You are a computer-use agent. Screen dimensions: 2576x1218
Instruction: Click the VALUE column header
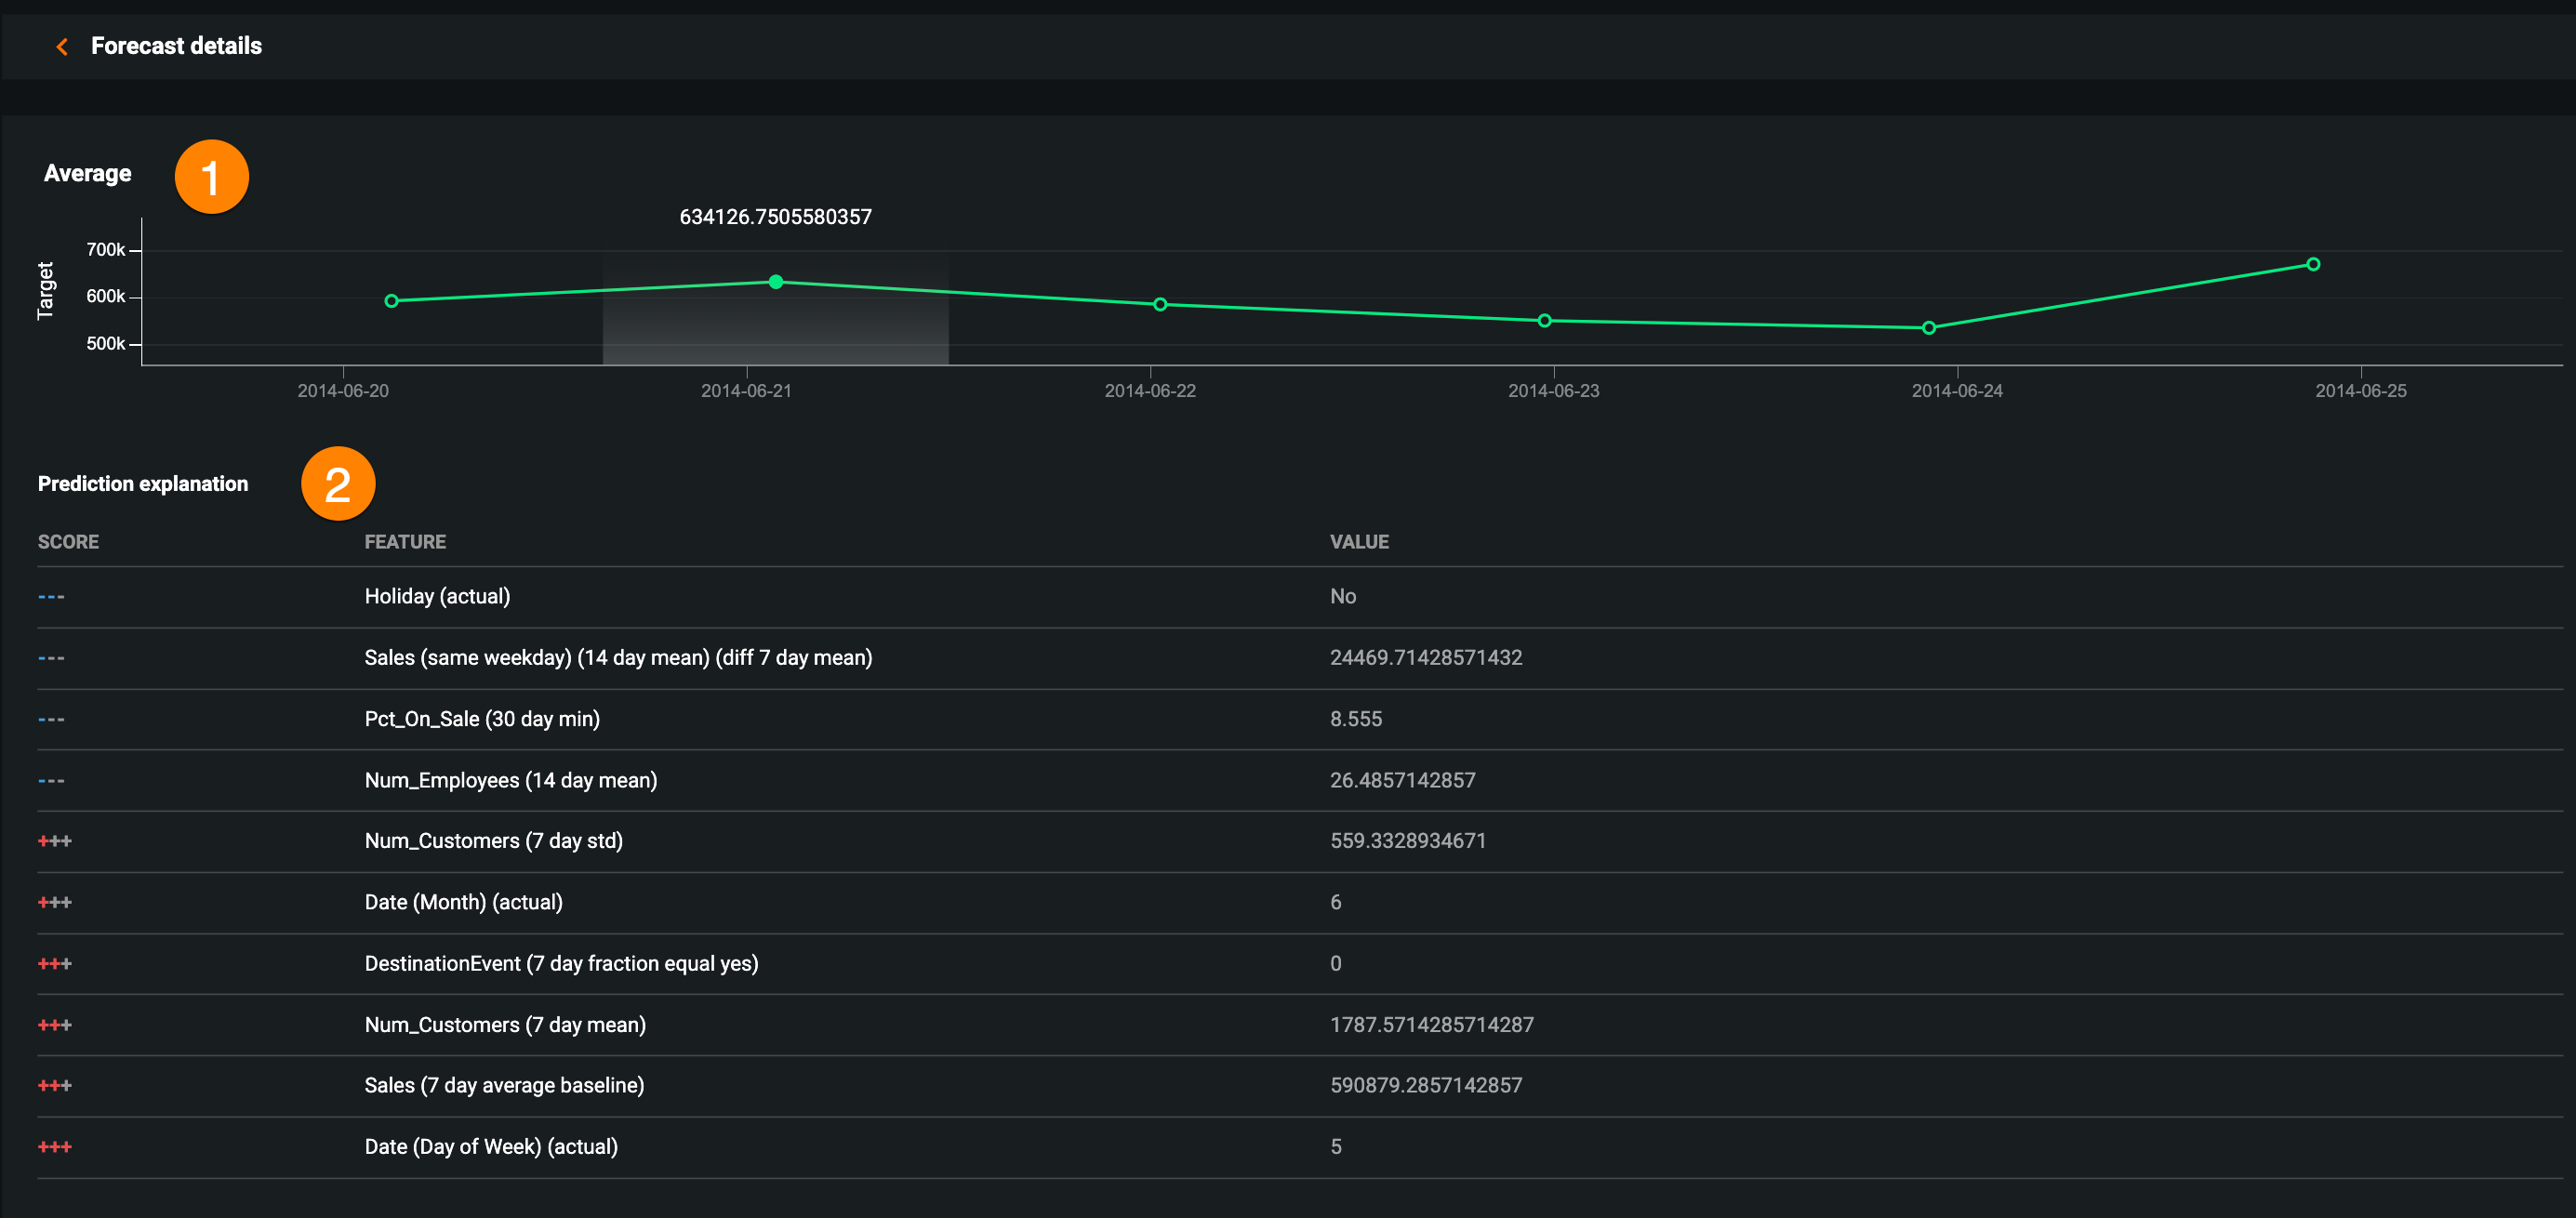pyautogui.click(x=1359, y=542)
